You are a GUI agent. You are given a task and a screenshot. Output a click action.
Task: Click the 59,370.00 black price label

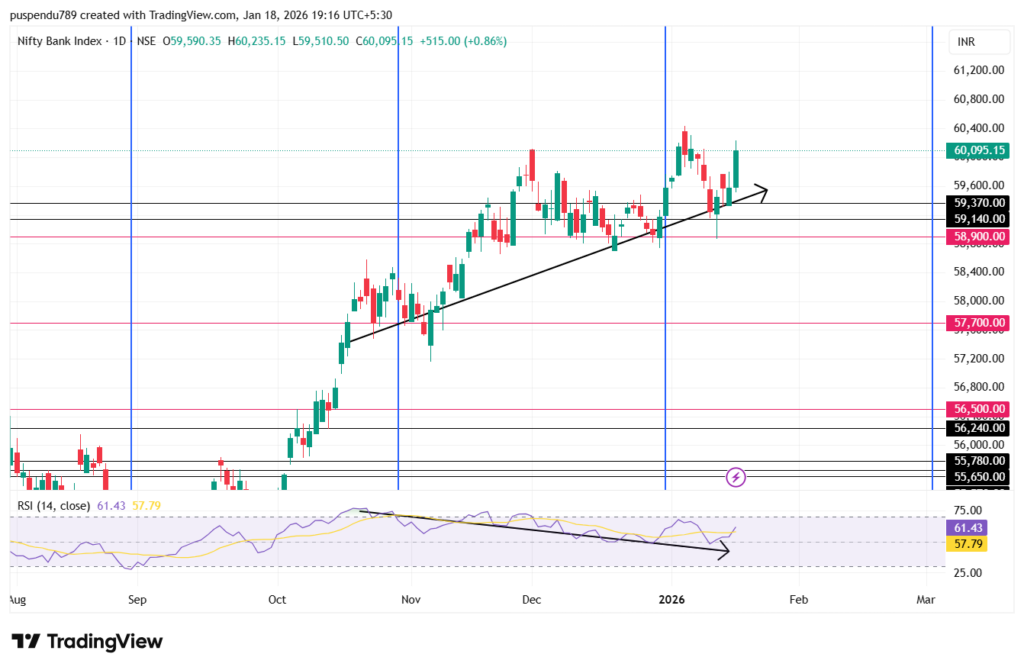[978, 202]
